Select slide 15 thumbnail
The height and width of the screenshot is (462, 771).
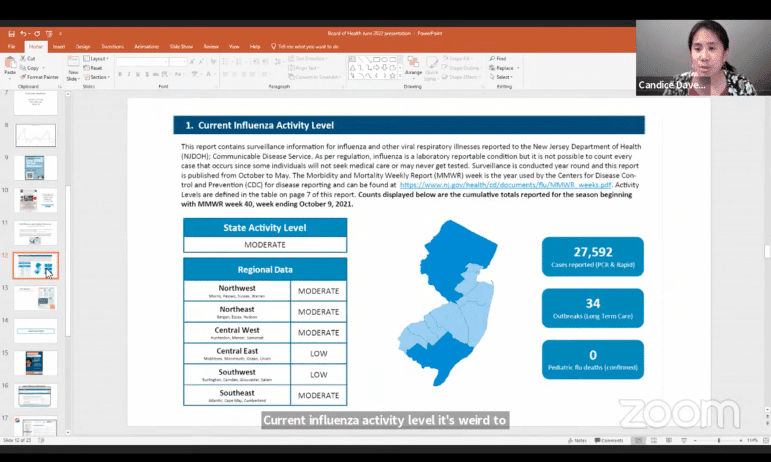click(35, 363)
